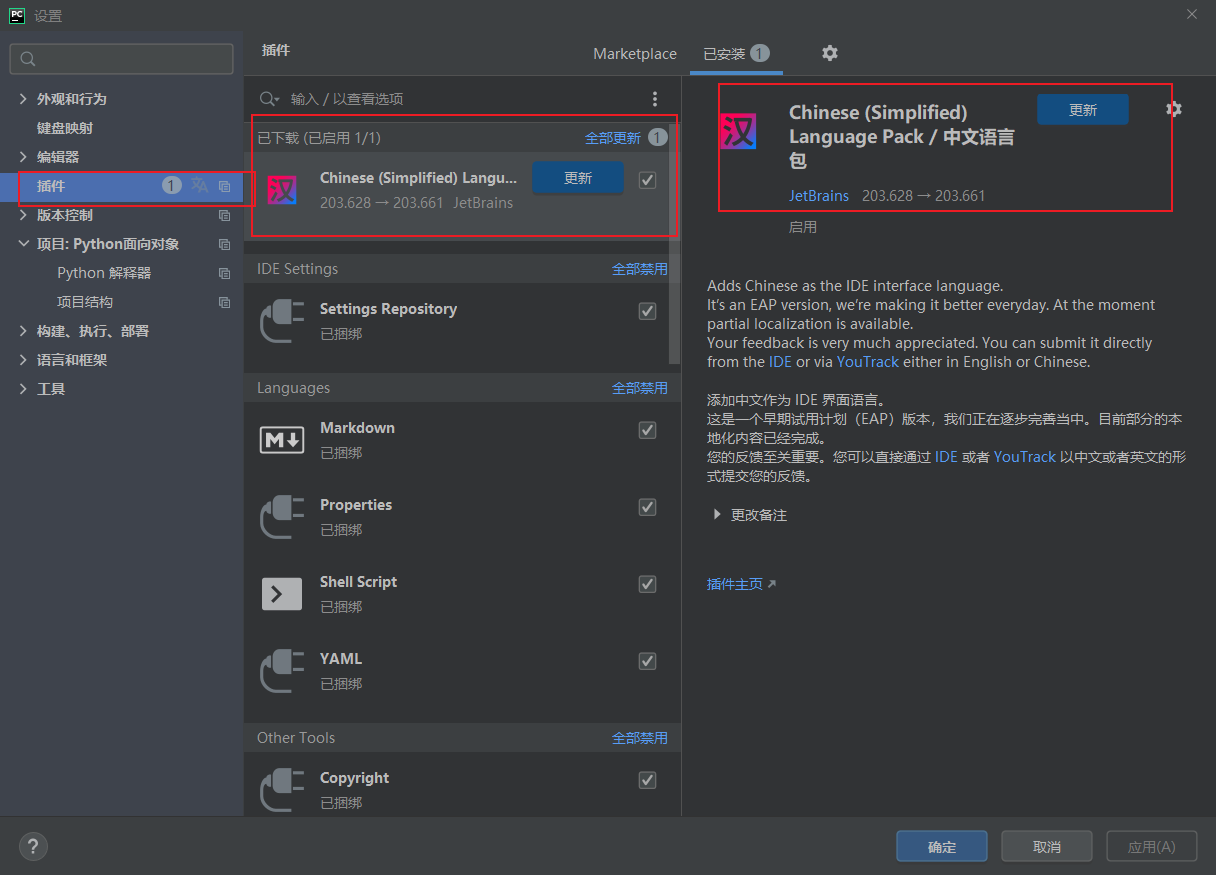Click the help question mark button
The image size is (1216, 875).
tap(33, 846)
